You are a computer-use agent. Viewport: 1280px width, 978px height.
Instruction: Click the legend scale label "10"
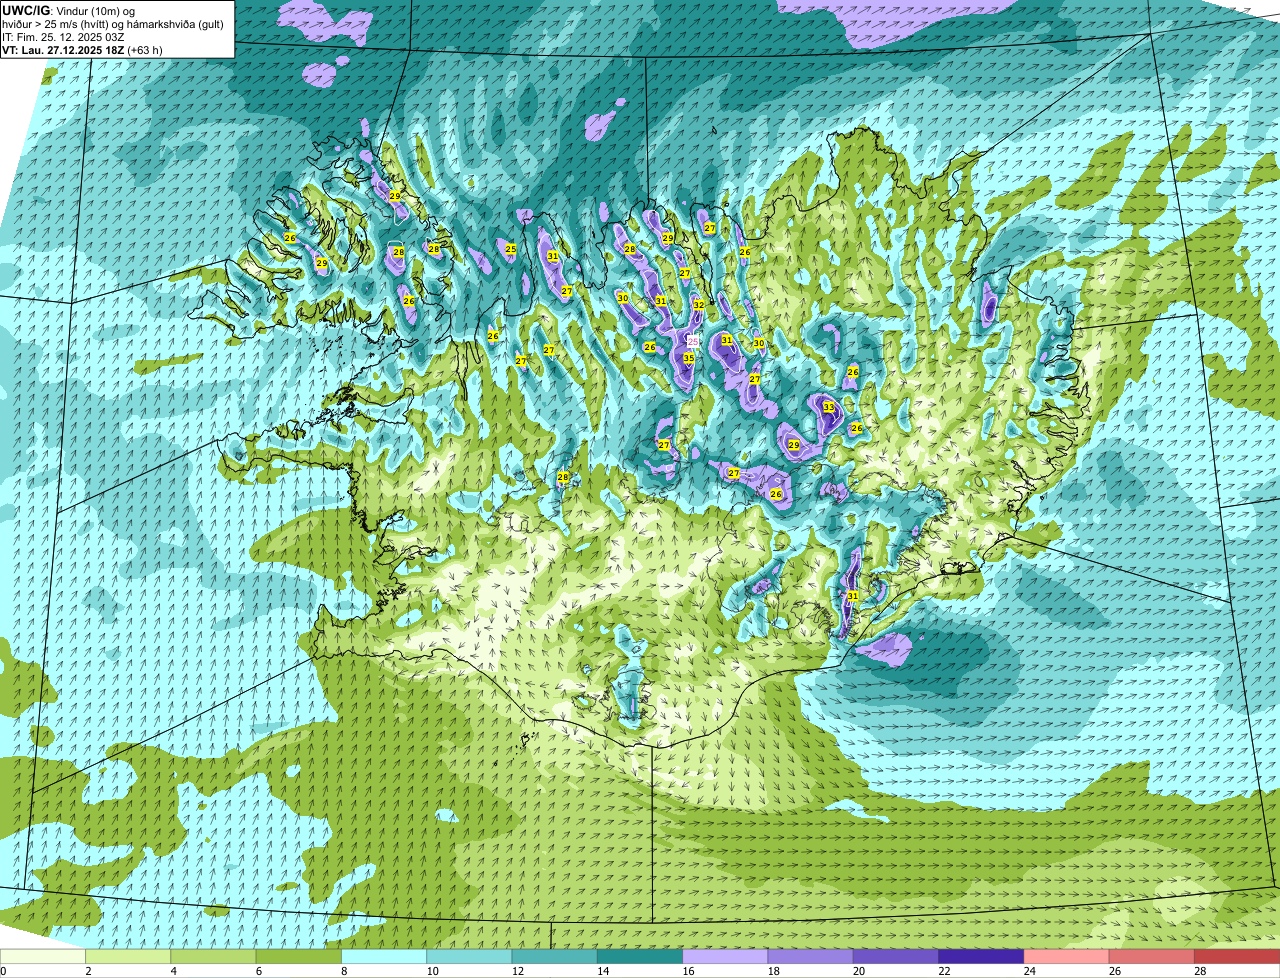tap(431, 971)
